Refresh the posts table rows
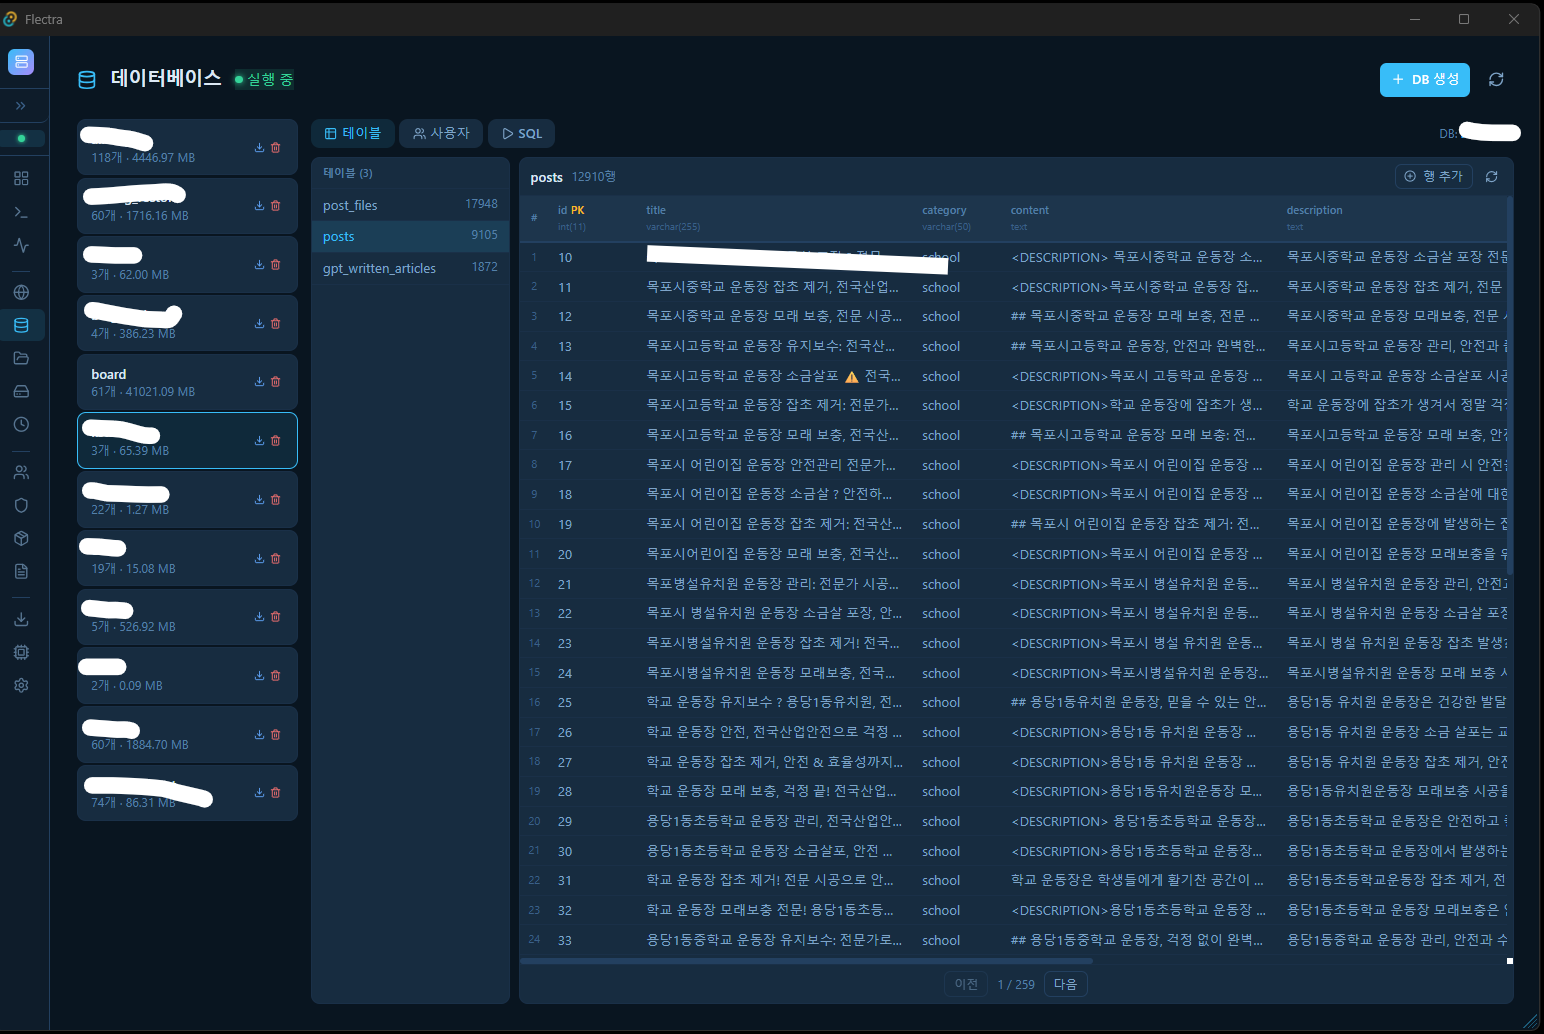1544x1034 pixels. 1491,177
